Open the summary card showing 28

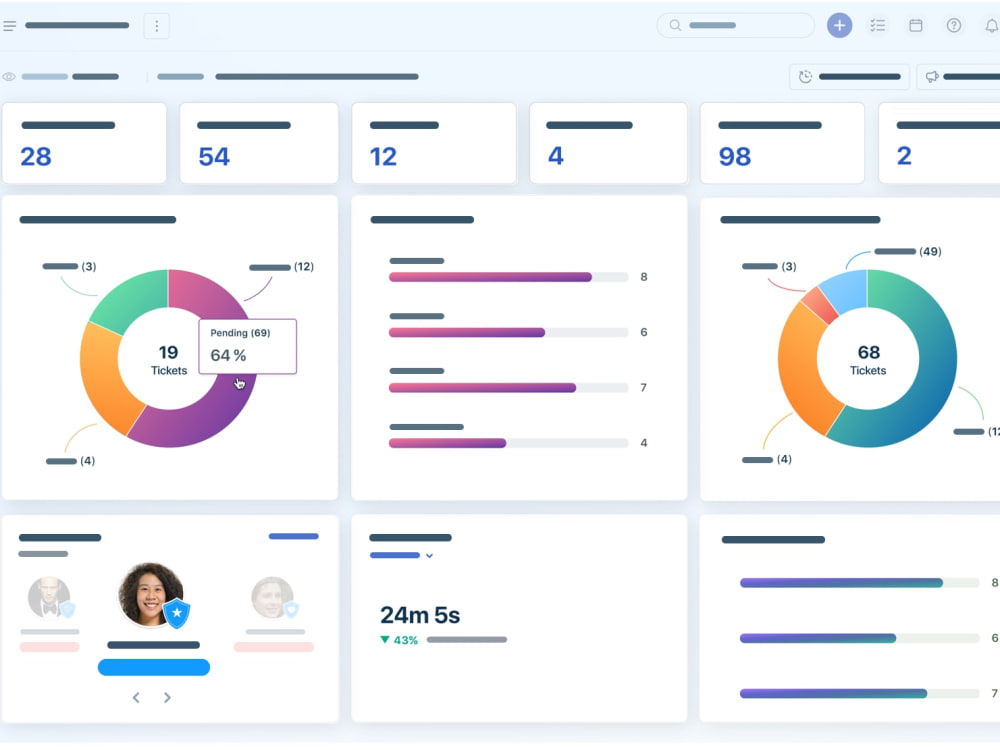(x=84, y=143)
